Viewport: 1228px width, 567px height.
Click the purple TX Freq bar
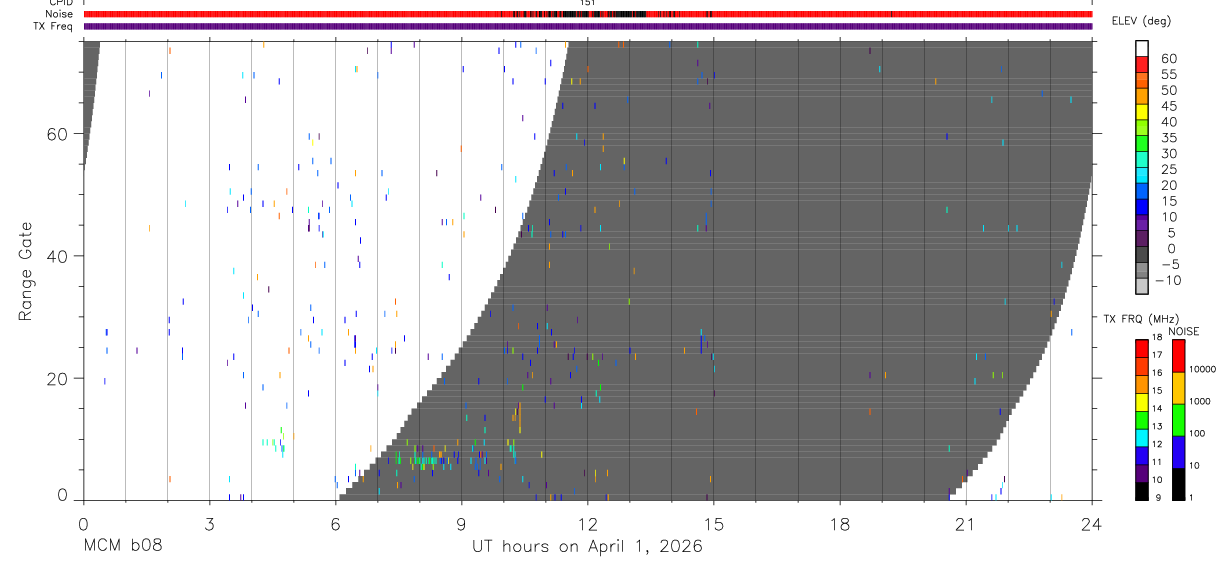pyautogui.click(x=587, y=26)
